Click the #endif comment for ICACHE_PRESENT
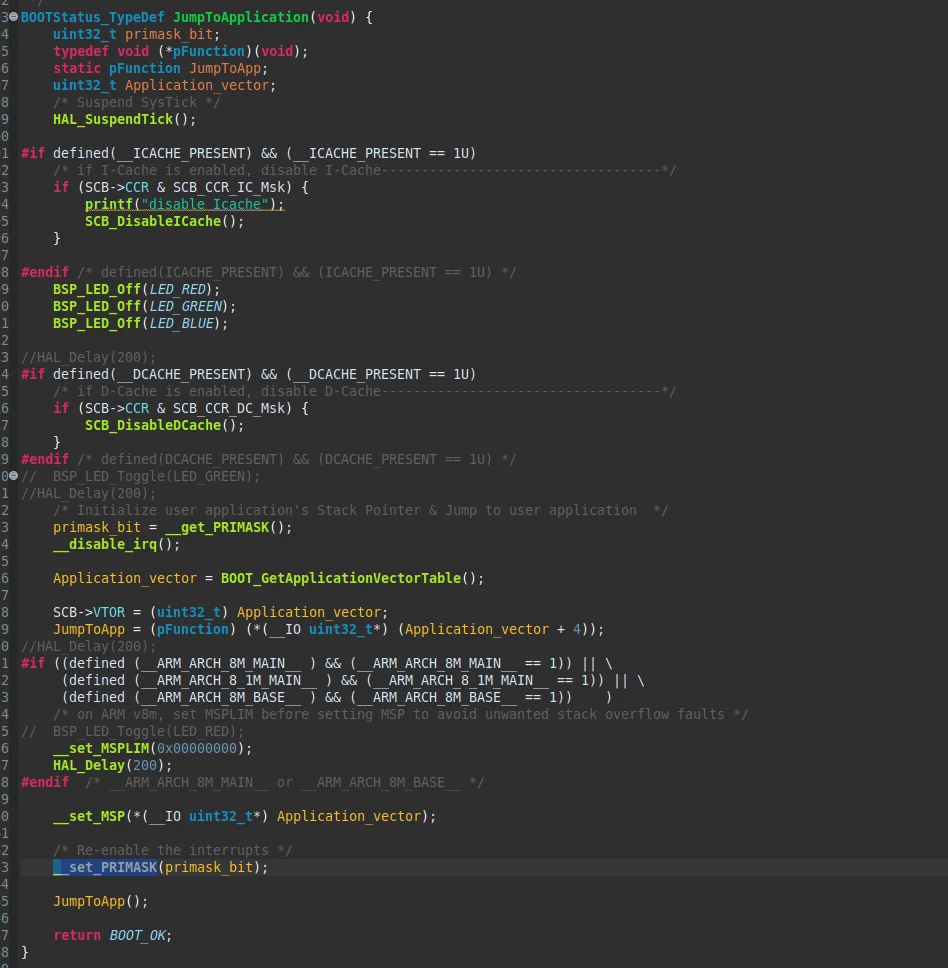The image size is (948, 968). point(296,272)
